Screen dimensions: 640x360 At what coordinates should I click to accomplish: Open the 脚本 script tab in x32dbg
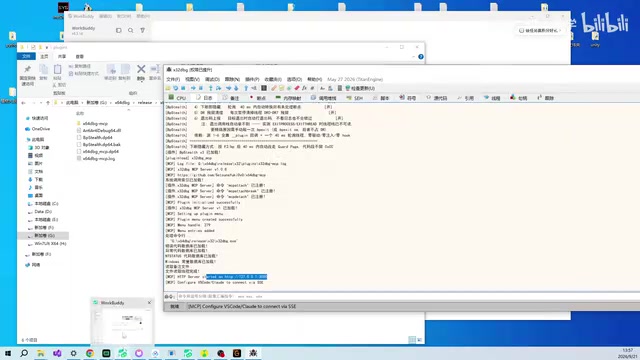point(381,98)
